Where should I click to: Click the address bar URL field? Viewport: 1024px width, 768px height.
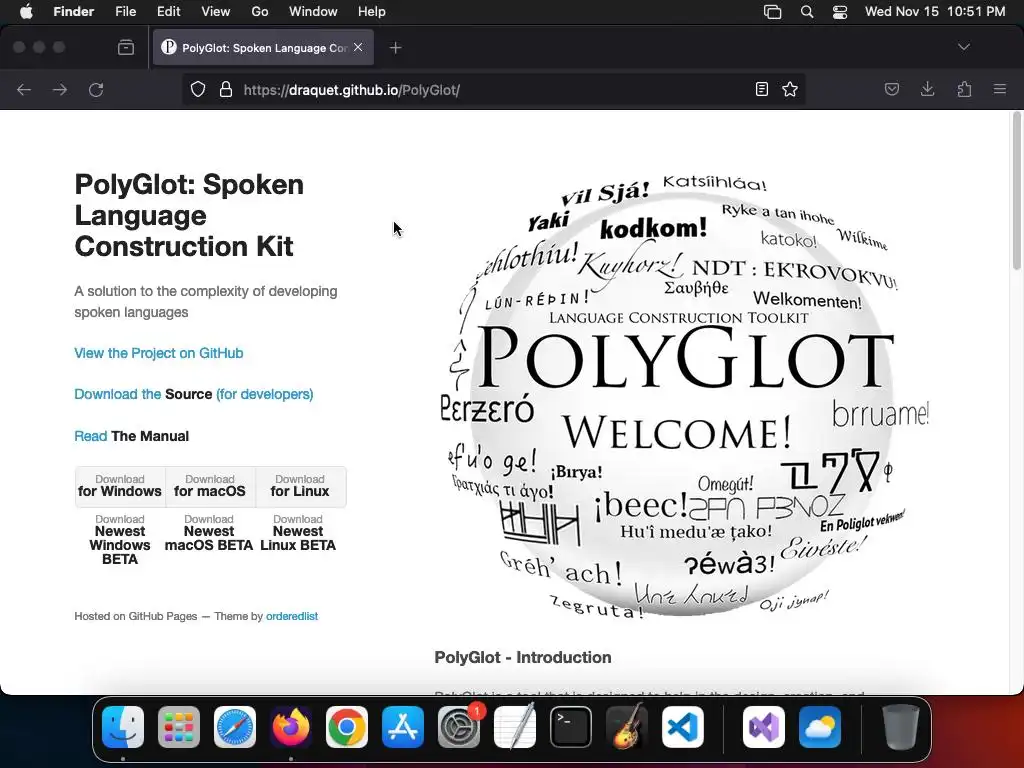[x=493, y=89]
